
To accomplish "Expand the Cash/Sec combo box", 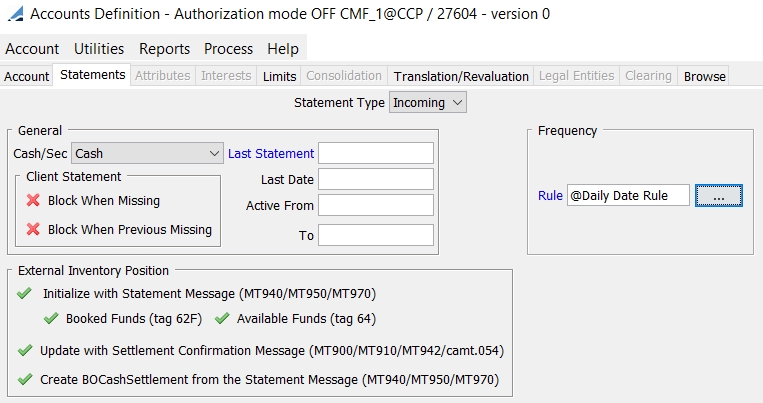I will pyautogui.click(x=147, y=153).
